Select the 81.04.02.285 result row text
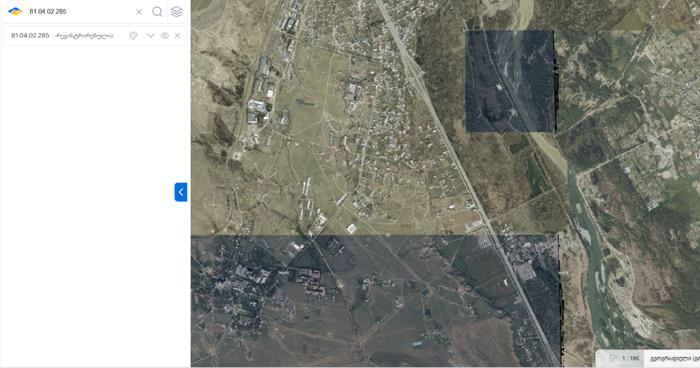 click(62, 36)
